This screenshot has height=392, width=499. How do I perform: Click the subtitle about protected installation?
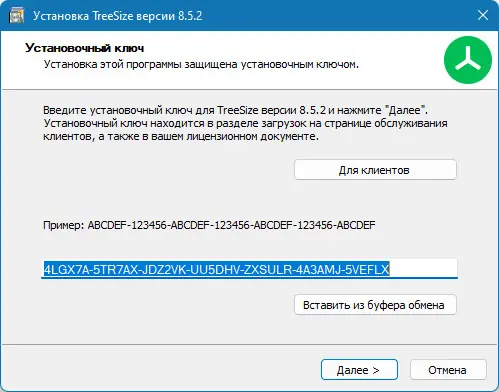tap(201, 64)
